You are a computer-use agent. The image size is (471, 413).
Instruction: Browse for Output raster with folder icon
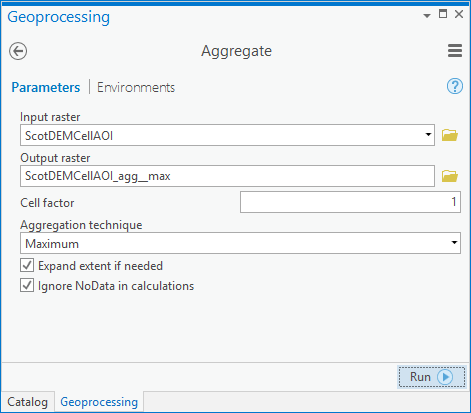(450, 176)
